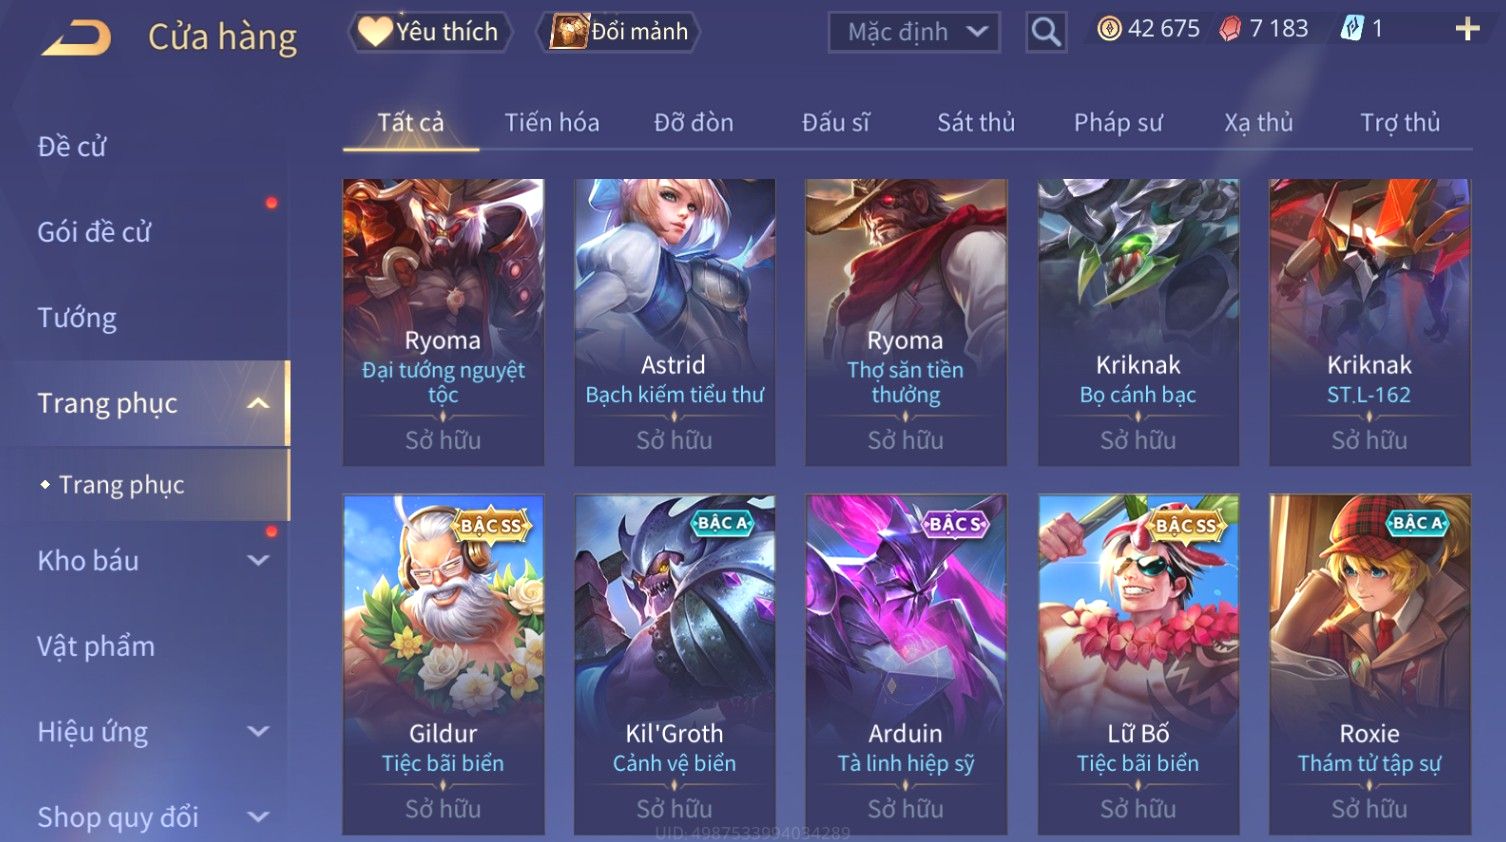Collapse the Trang phục sidebar section
This screenshot has width=1506, height=842.
pyautogui.click(x=258, y=403)
